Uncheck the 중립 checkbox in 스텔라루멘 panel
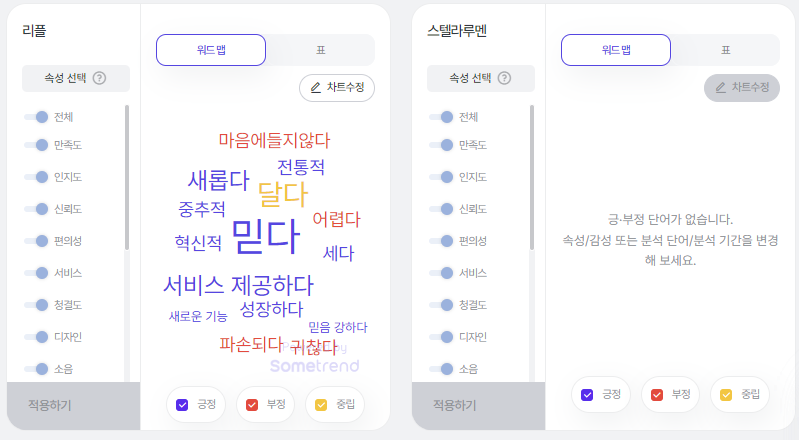 click(726, 395)
